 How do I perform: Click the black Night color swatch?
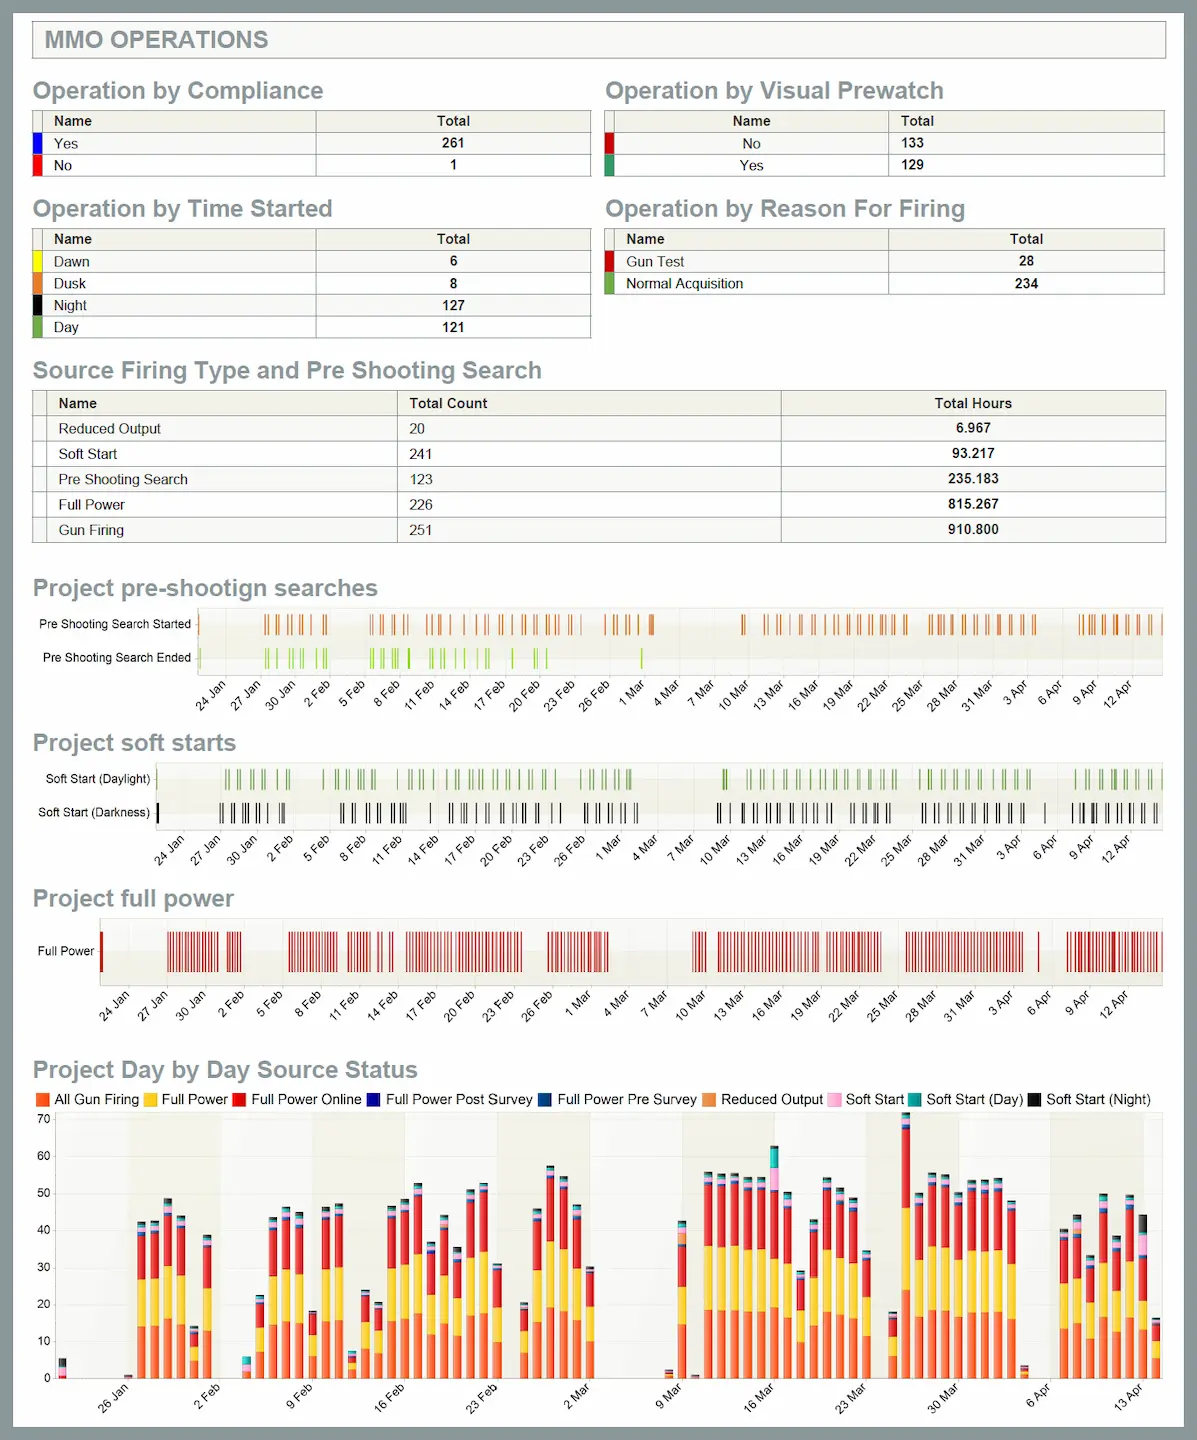[38, 305]
